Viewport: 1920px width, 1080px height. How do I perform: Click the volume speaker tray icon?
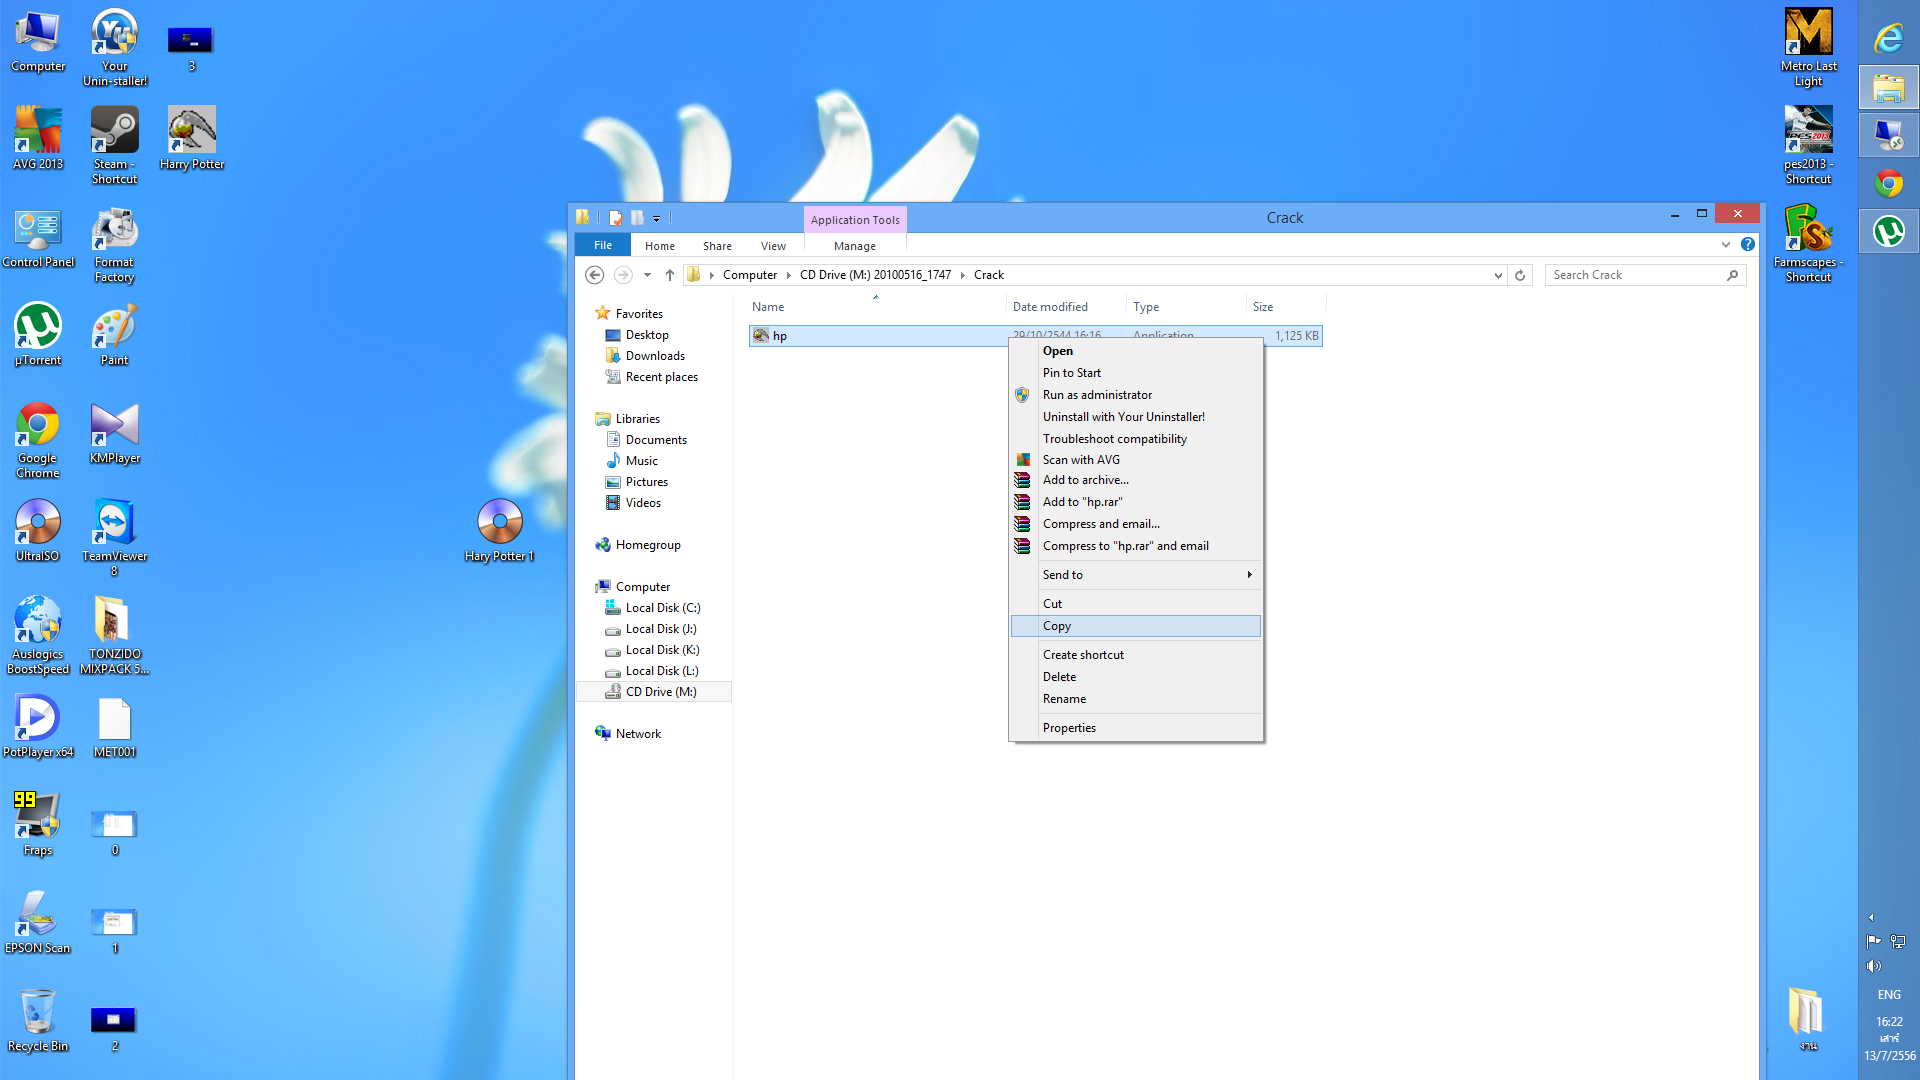(1873, 966)
